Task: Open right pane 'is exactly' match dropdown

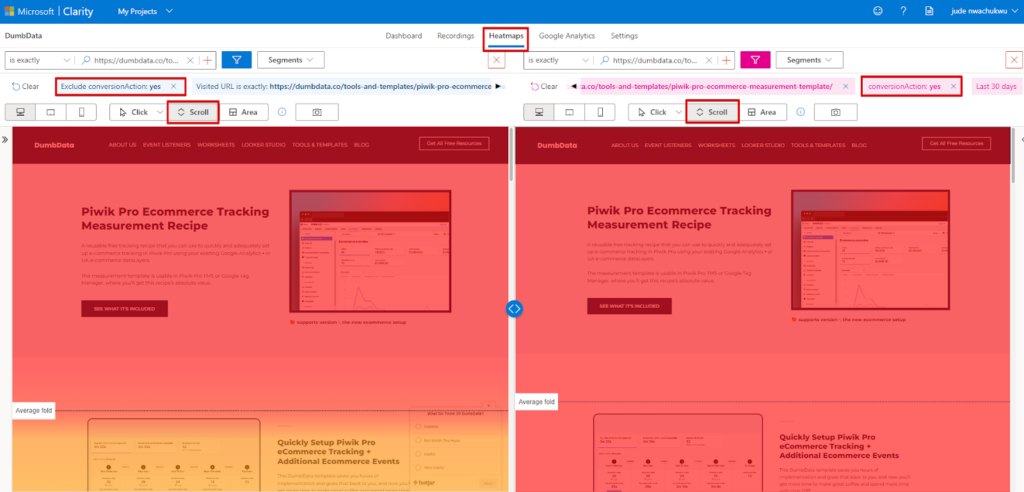Action: pos(558,60)
